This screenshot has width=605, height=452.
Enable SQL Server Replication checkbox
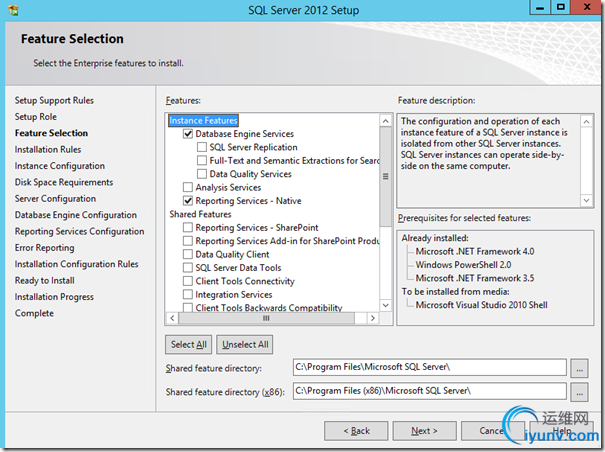click(x=202, y=147)
